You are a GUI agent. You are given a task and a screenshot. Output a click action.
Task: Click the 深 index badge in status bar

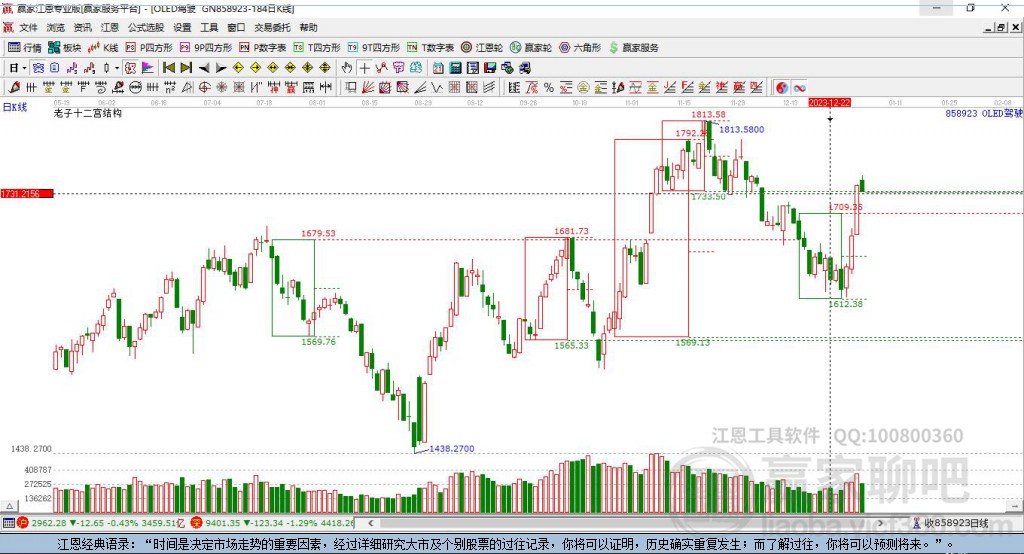tap(197, 523)
